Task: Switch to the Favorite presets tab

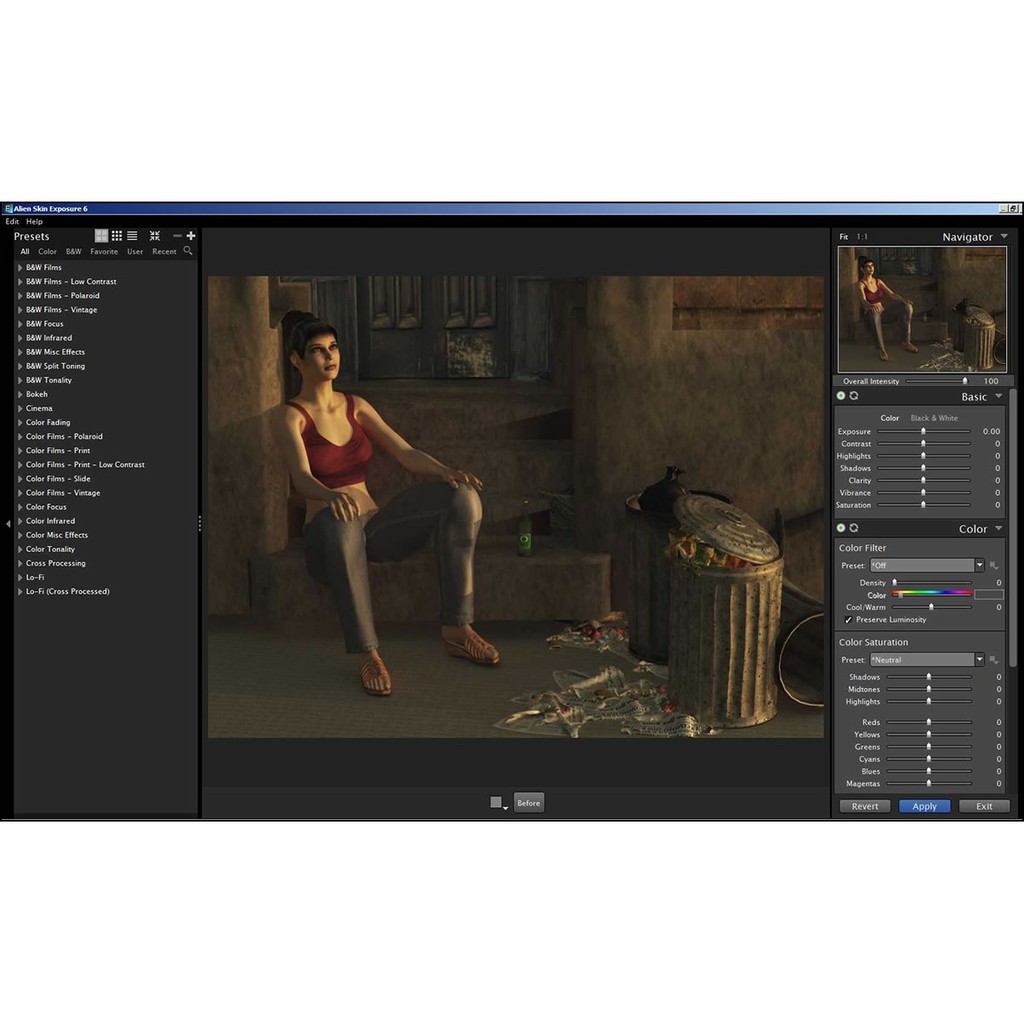Action: 104,252
